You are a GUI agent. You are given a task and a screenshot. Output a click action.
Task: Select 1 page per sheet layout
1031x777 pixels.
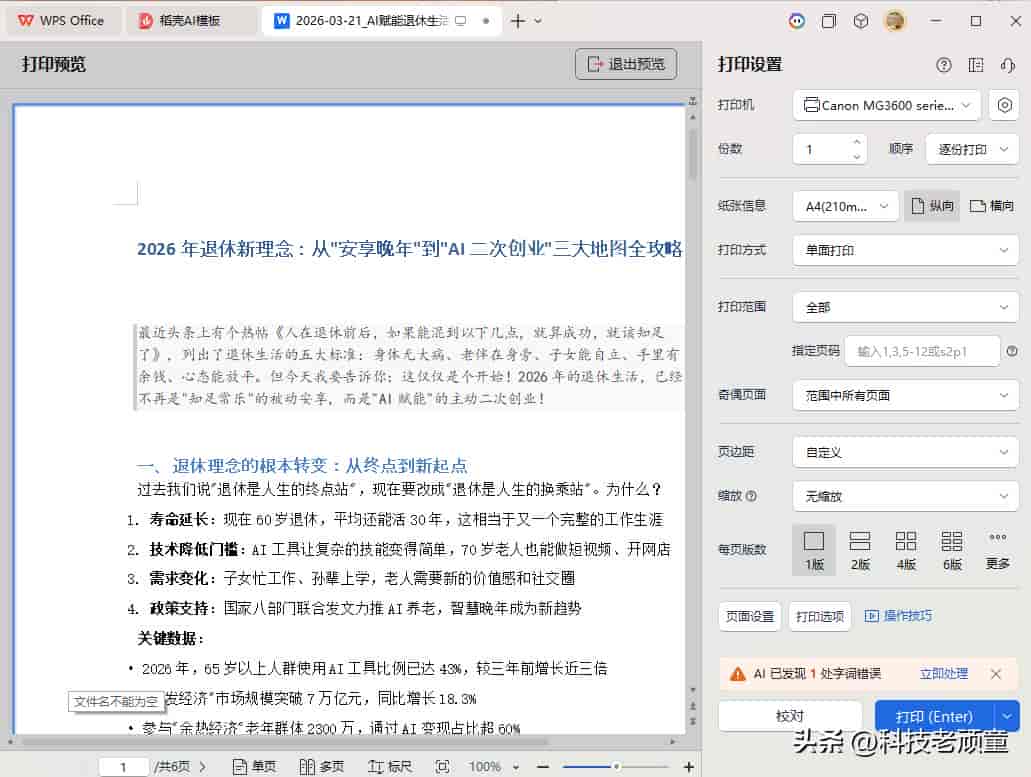[x=814, y=550]
